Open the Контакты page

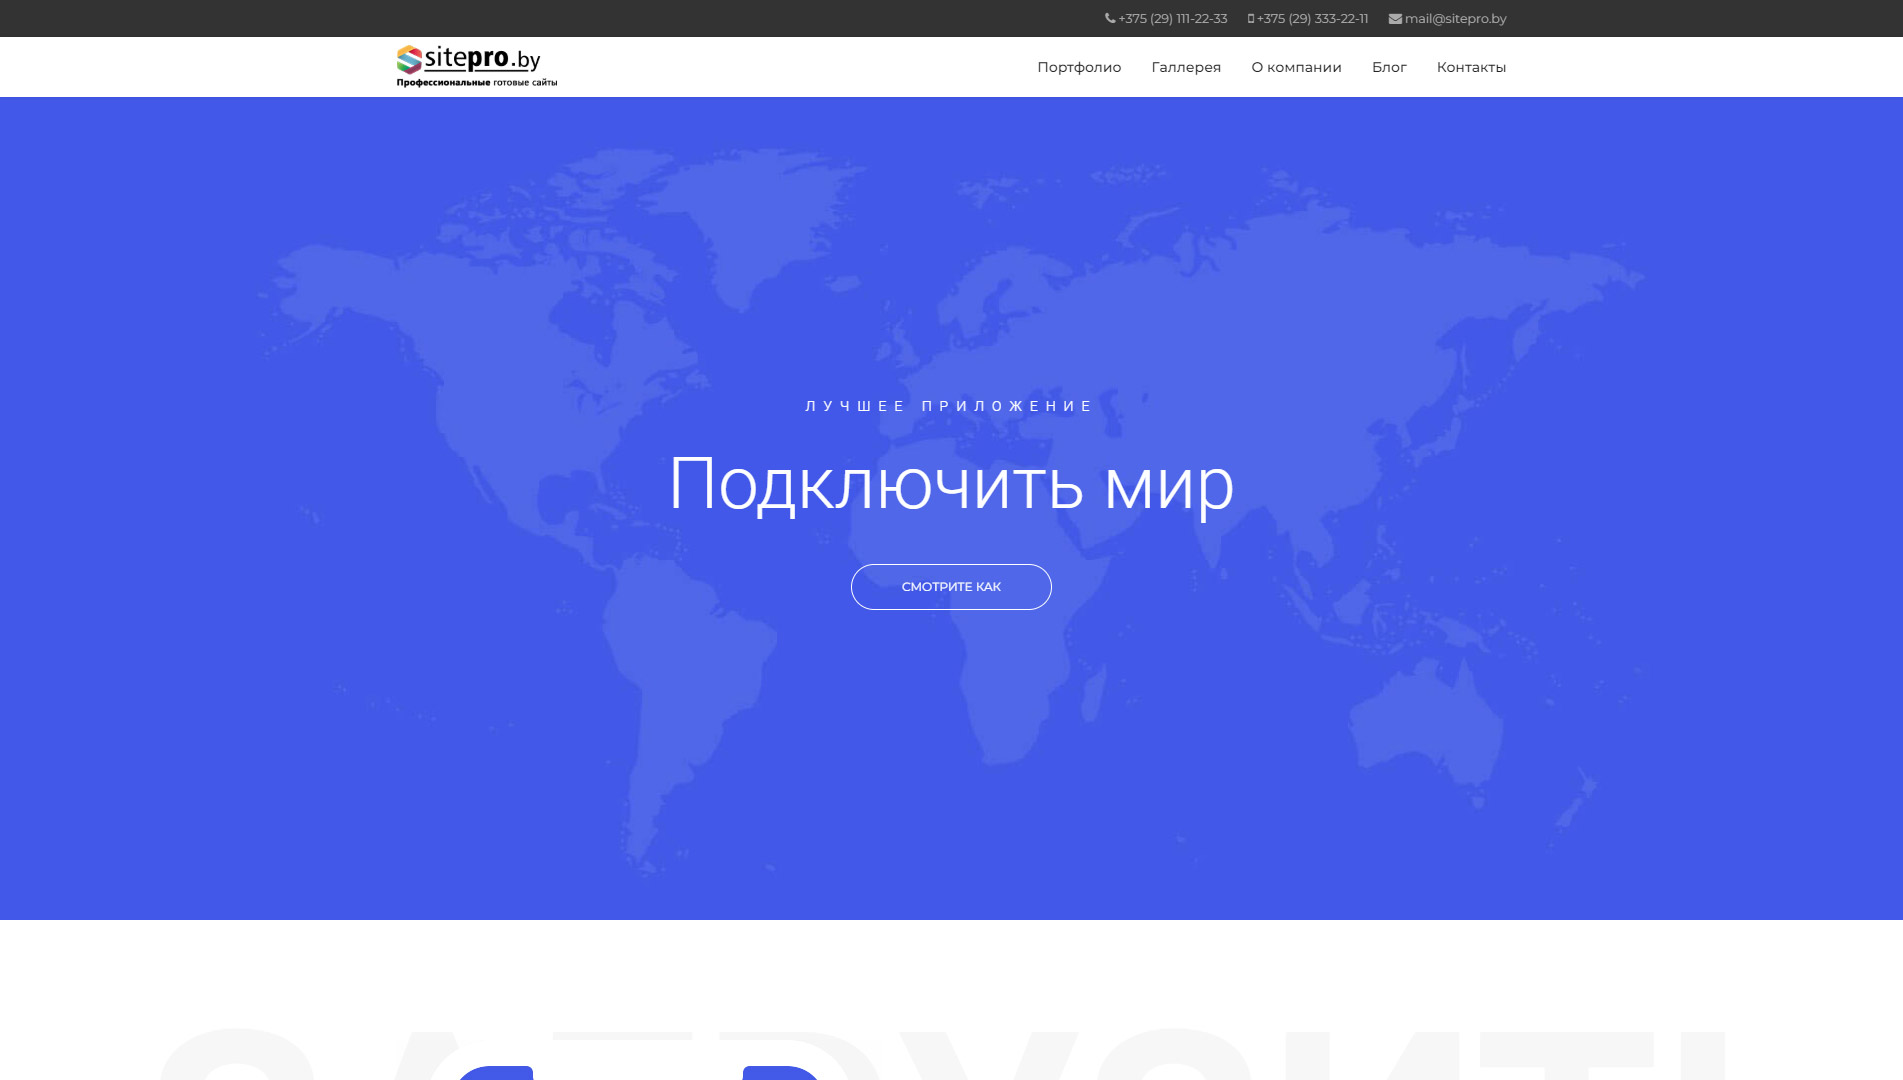(1471, 67)
